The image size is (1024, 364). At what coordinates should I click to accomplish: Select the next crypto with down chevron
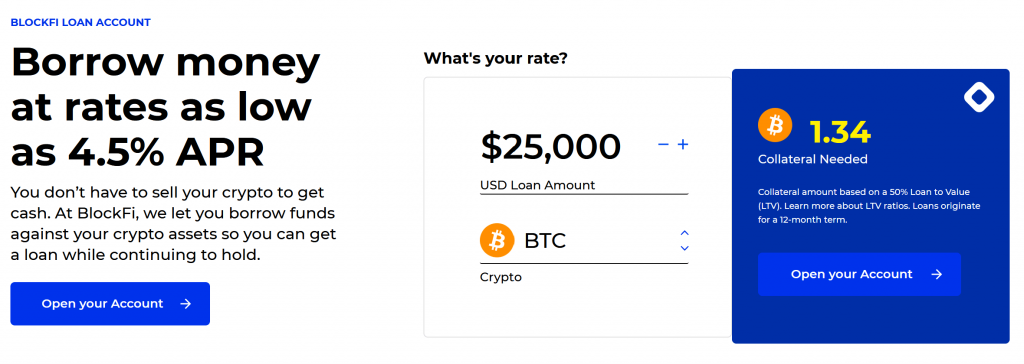click(x=684, y=248)
